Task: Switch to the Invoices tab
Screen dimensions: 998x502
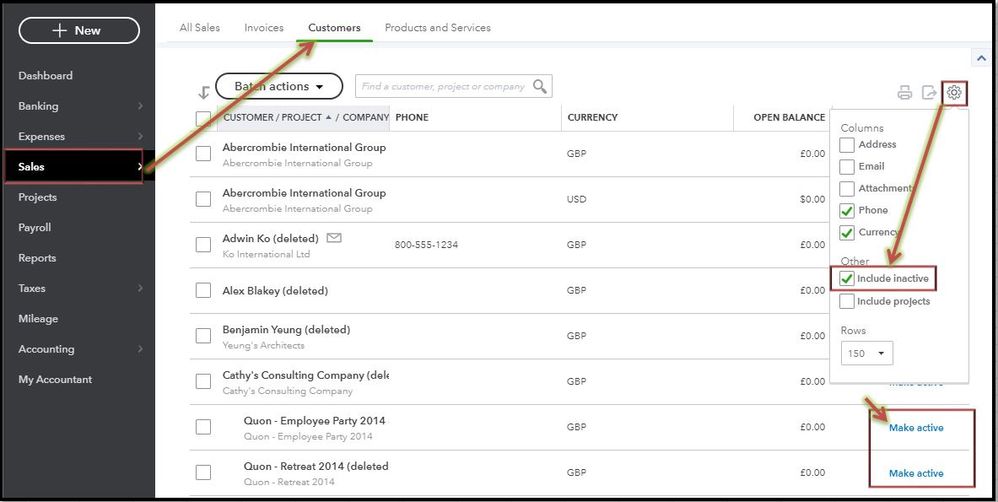Action: [264, 28]
